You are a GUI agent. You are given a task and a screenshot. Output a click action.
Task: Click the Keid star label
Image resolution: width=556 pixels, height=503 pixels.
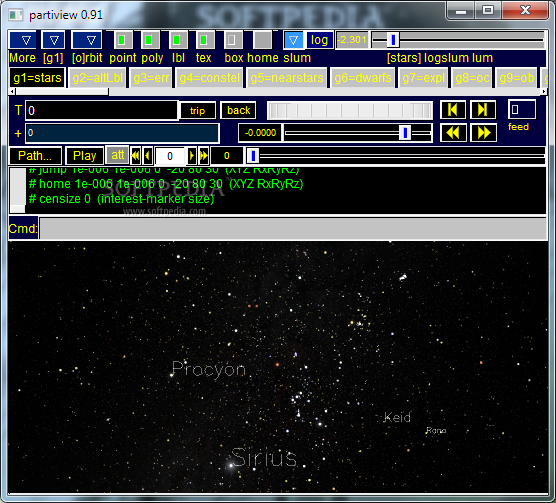tap(397, 417)
